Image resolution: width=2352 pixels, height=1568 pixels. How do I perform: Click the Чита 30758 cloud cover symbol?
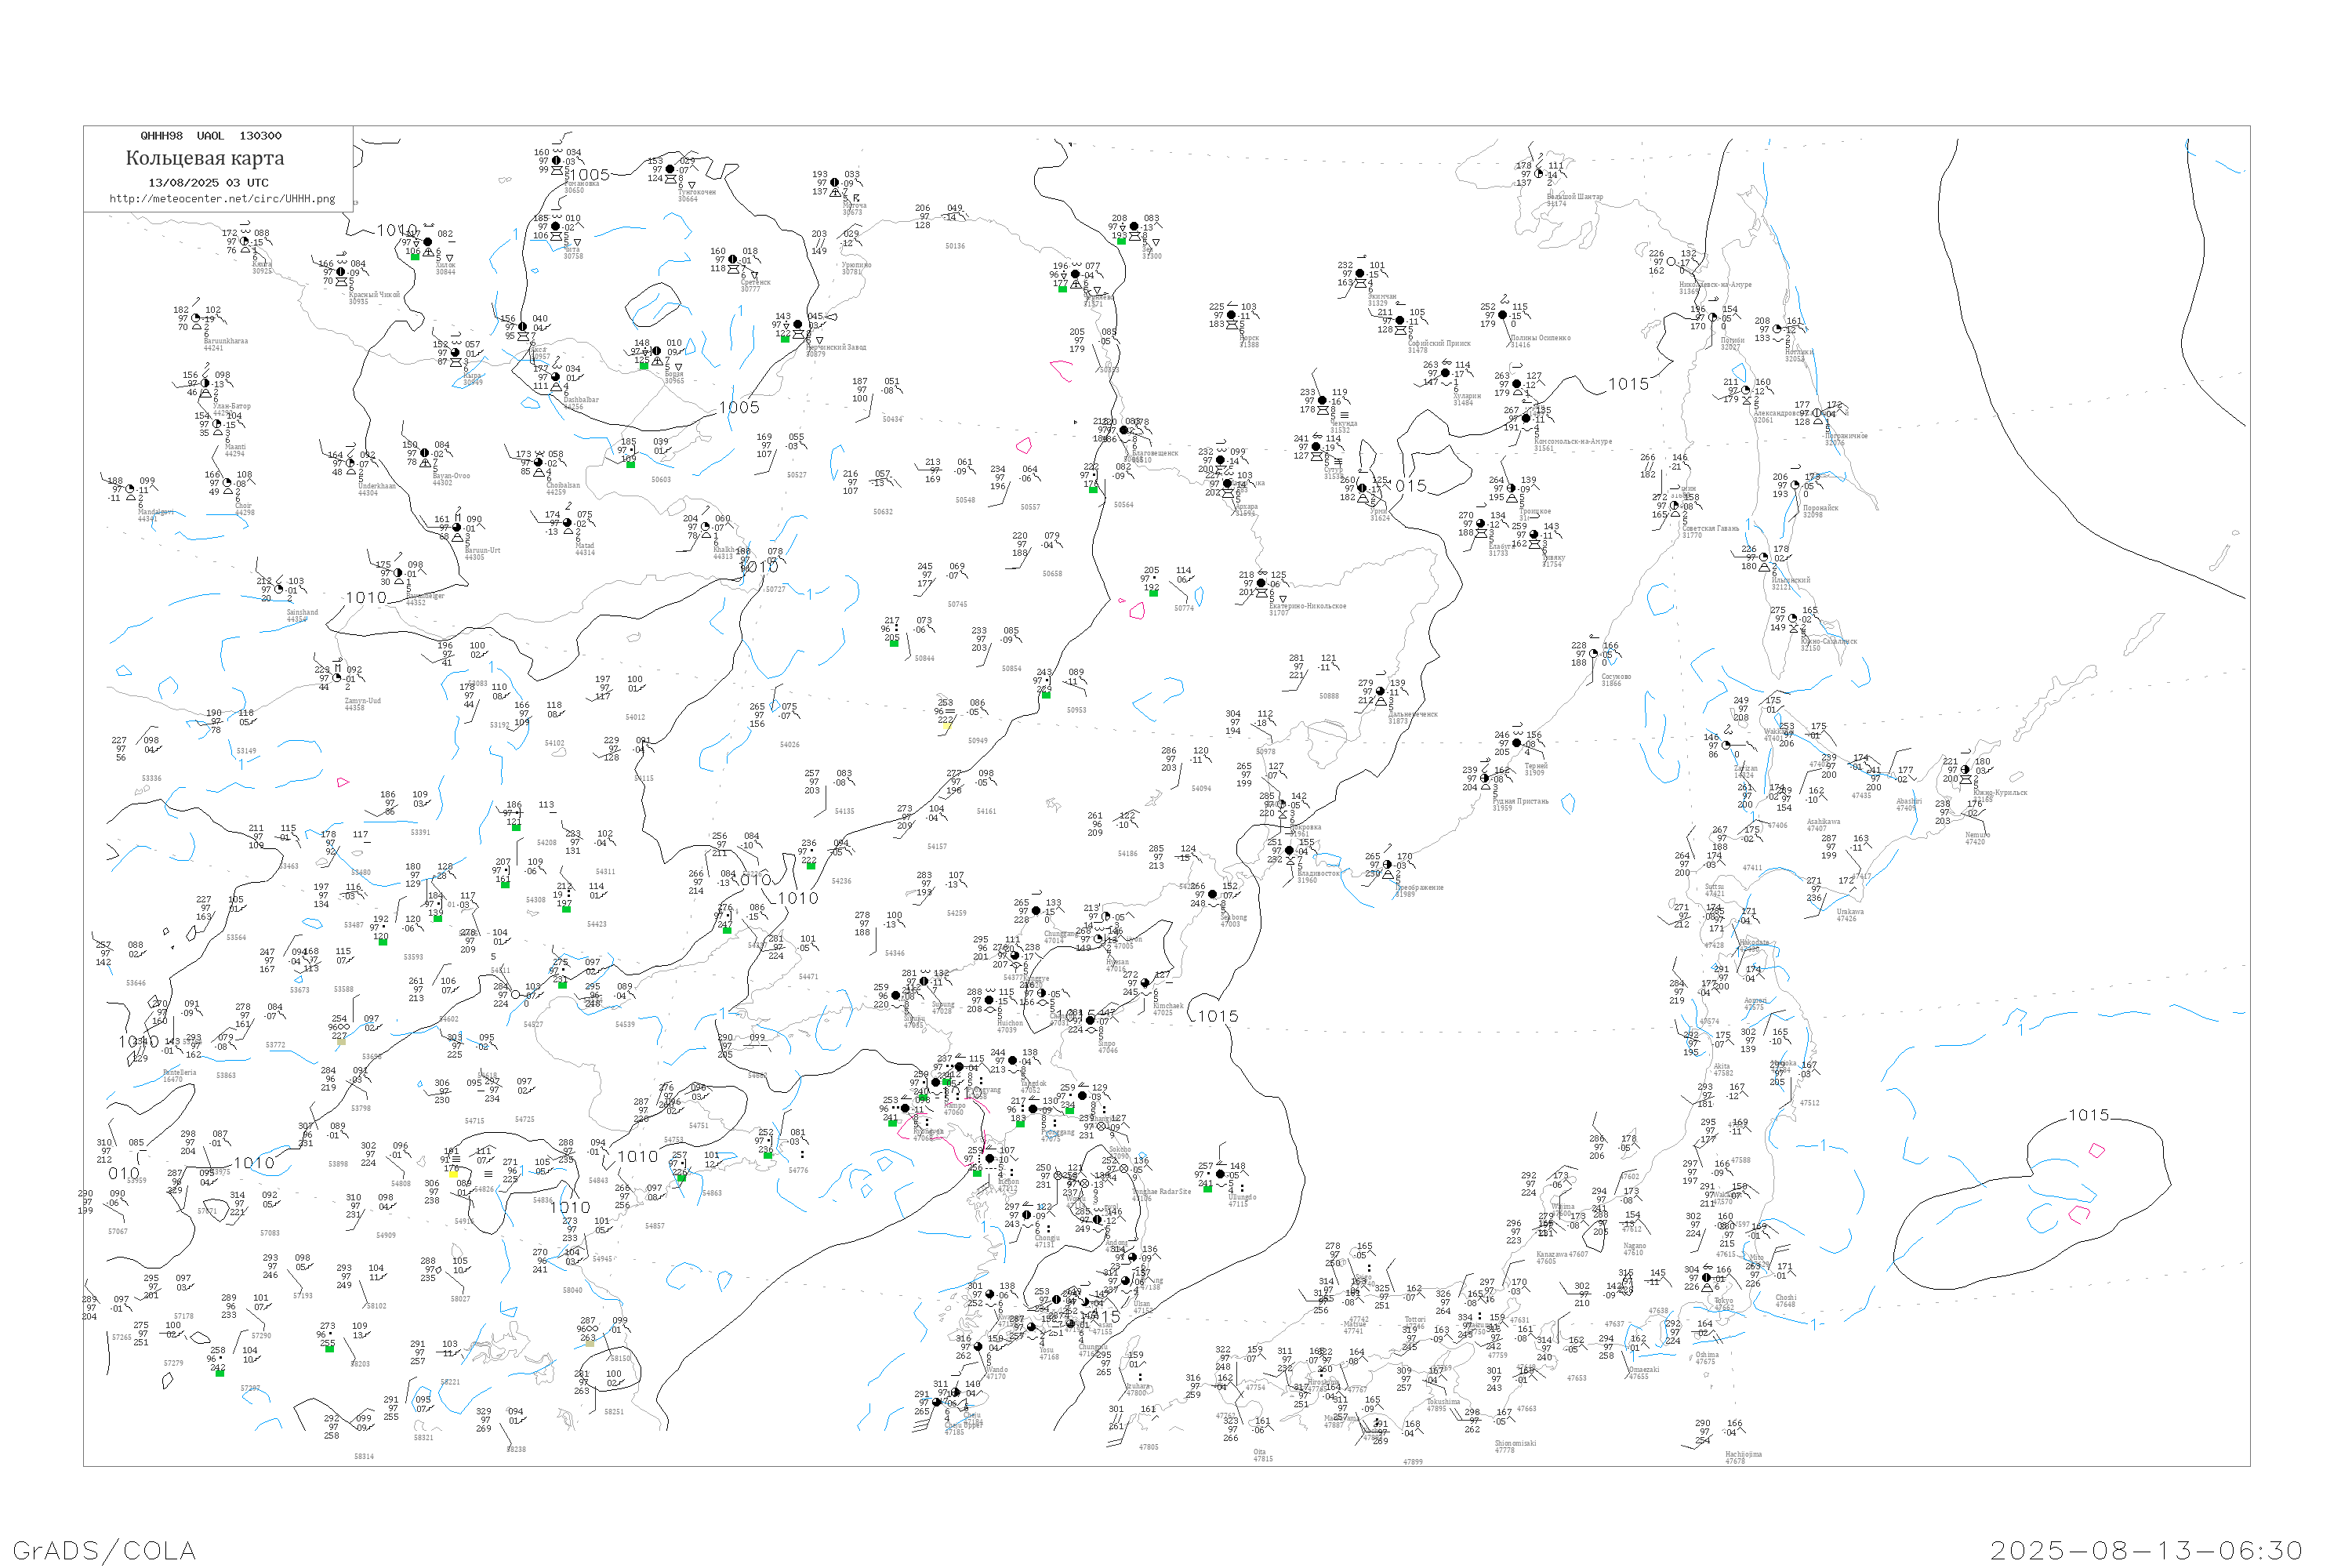click(556, 227)
